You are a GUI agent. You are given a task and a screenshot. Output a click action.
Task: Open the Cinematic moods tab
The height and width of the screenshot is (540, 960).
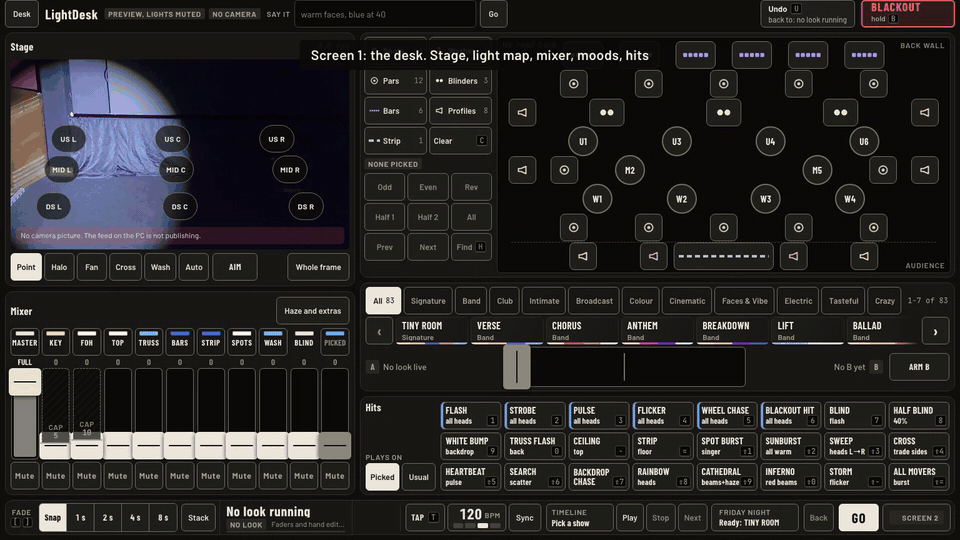click(687, 301)
